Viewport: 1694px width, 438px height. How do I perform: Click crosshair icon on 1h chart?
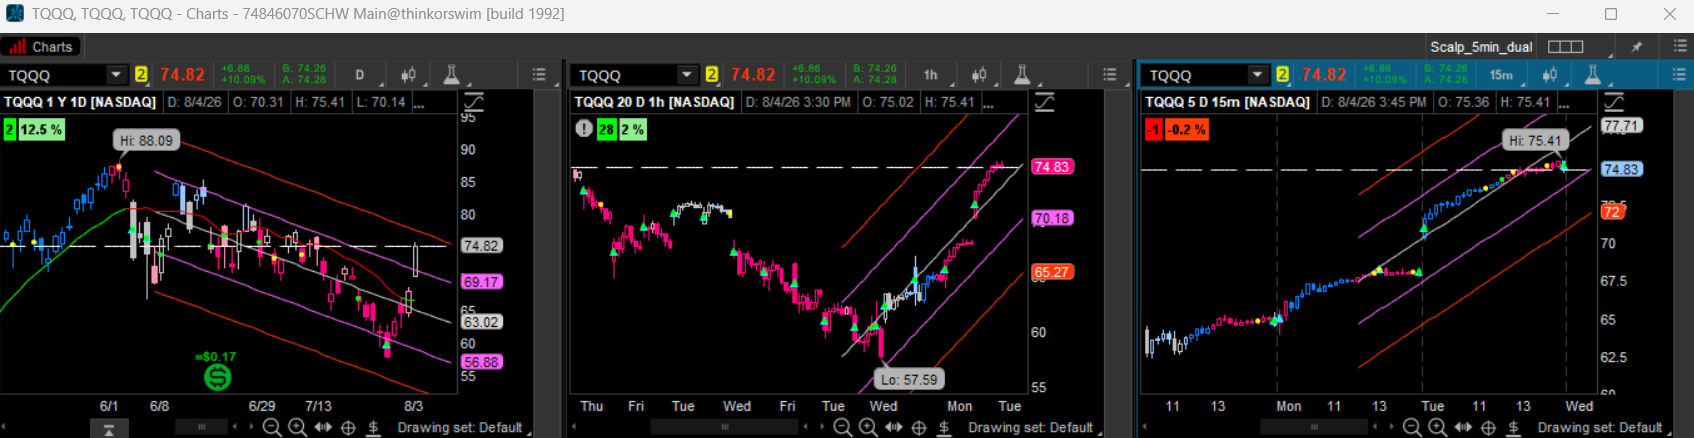pyautogui.click(x=919, y=428)
